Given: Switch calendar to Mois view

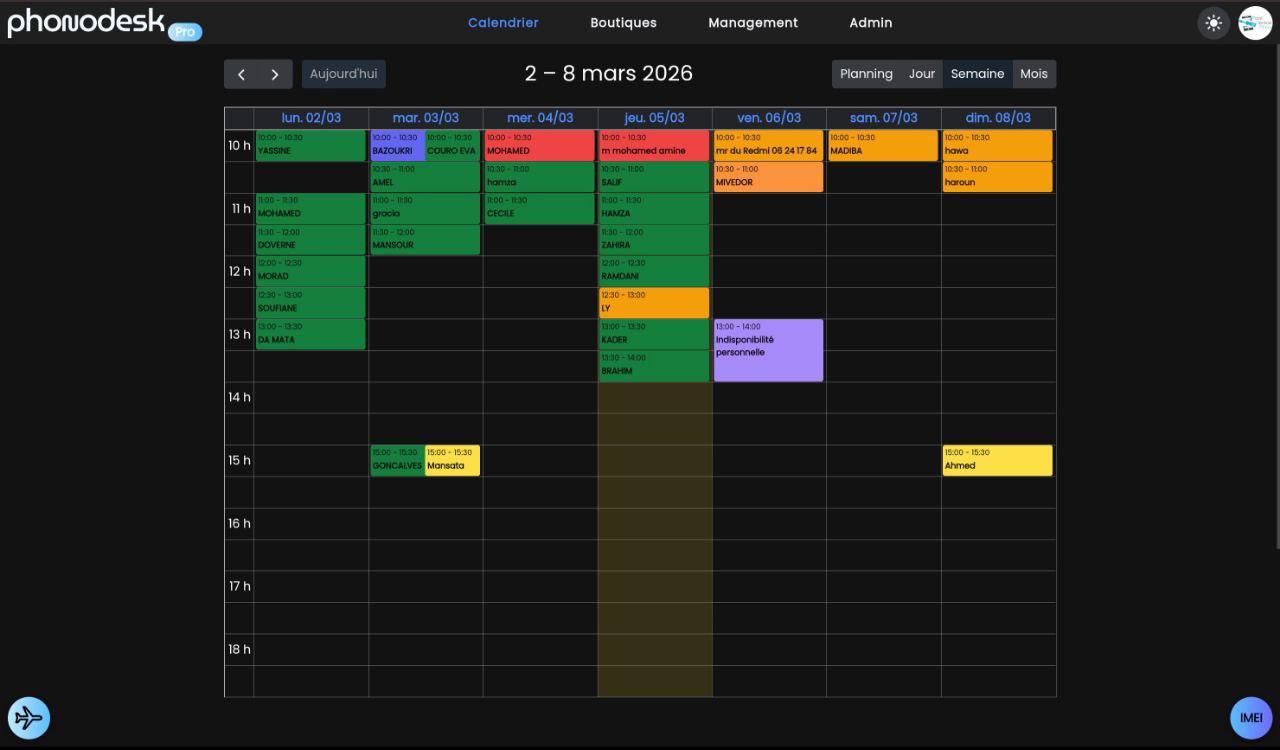Looking at the screenshot, I should click(x=1034, y=73).
